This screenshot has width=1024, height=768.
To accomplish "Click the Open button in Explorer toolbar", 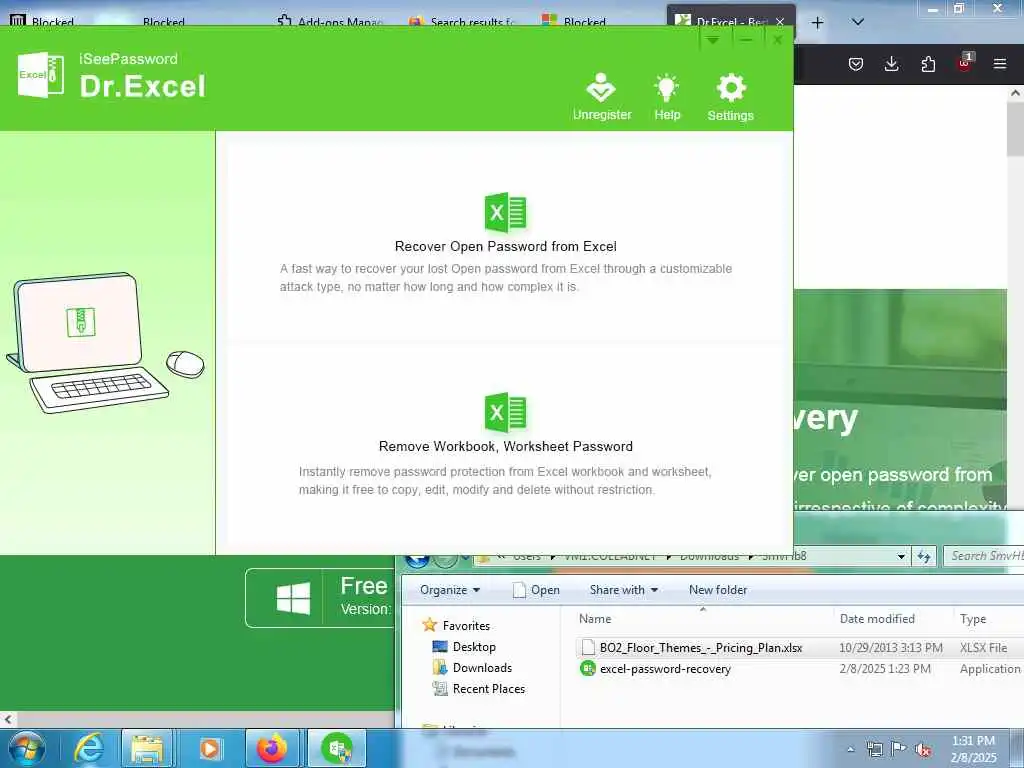I will click(537, 590).
